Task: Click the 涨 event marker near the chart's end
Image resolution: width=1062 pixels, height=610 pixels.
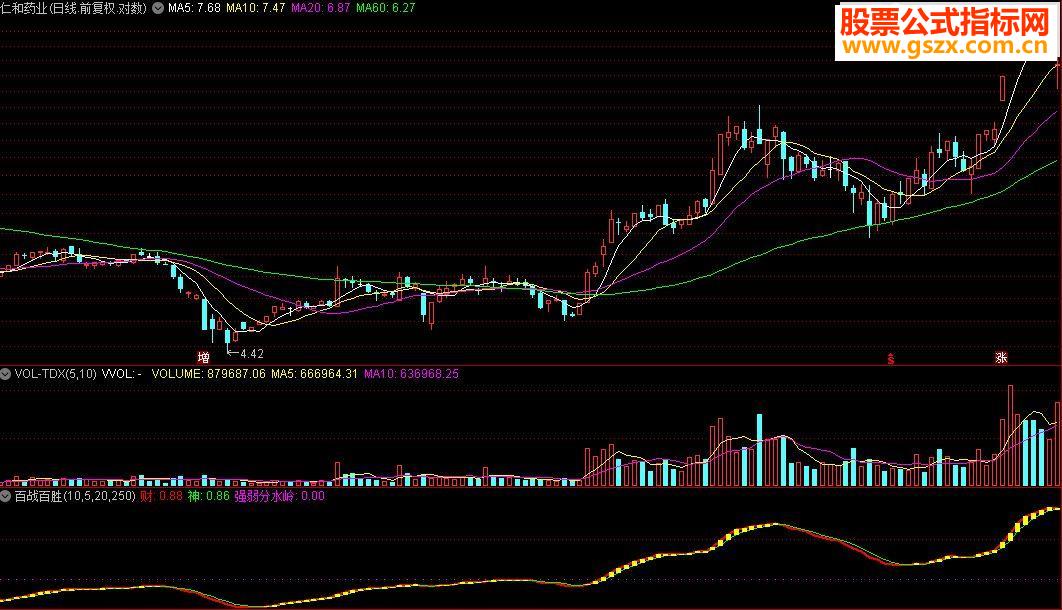Action: pyautogui.click(x=1001, y=357)
